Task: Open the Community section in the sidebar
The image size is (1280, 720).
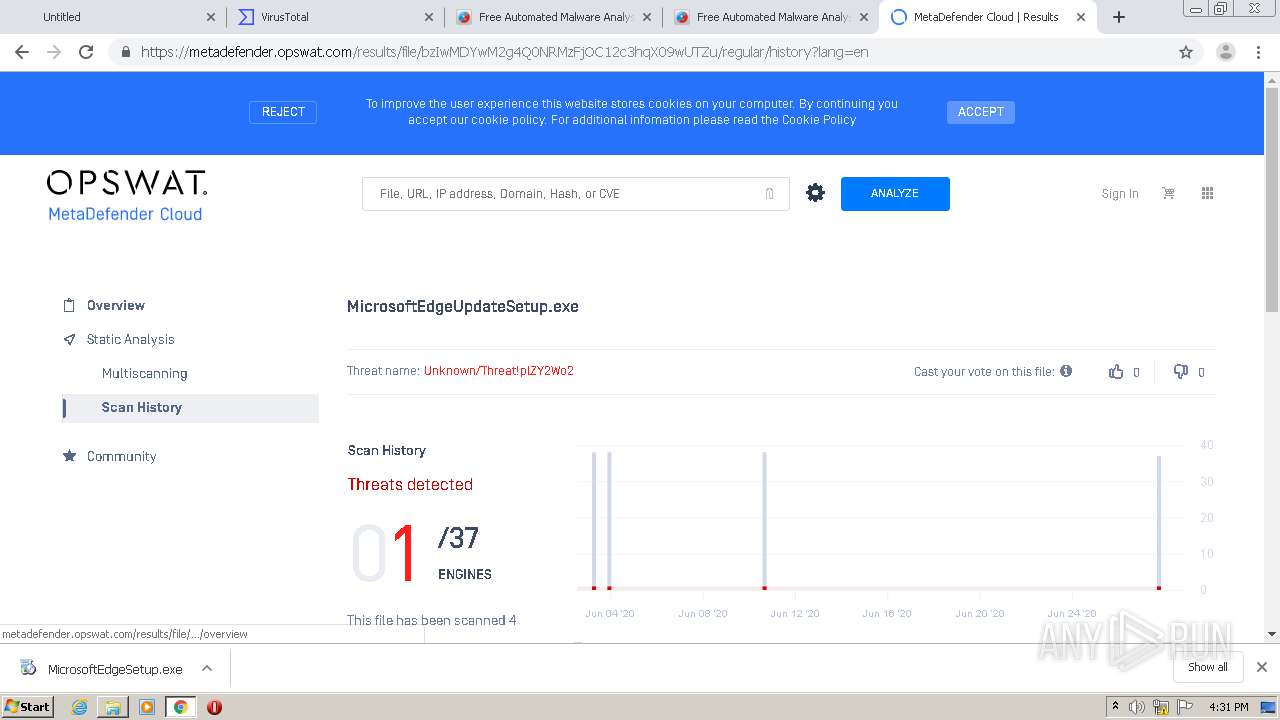Action: tap(121, 456)
